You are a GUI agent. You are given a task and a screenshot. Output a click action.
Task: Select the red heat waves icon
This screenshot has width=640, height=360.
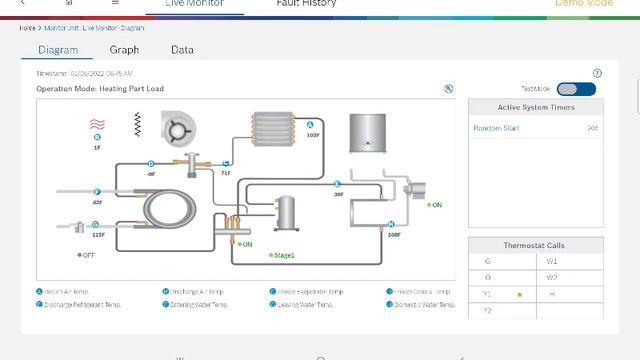tap(97, 124)
